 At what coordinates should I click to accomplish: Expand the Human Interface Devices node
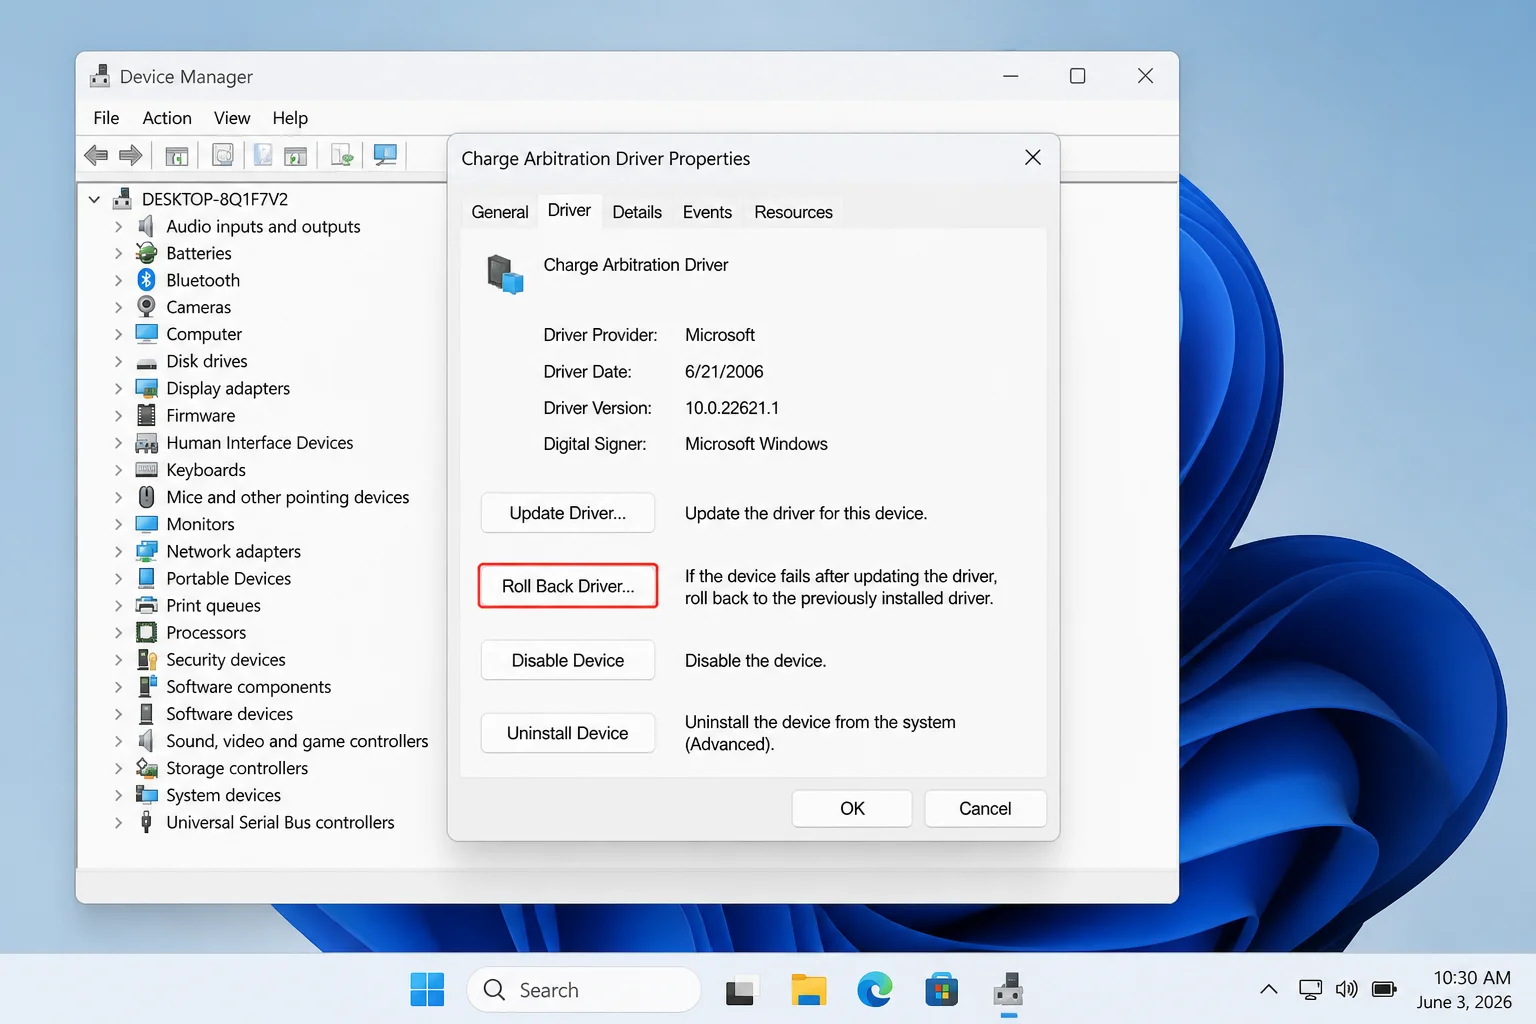tap(118, 443)
